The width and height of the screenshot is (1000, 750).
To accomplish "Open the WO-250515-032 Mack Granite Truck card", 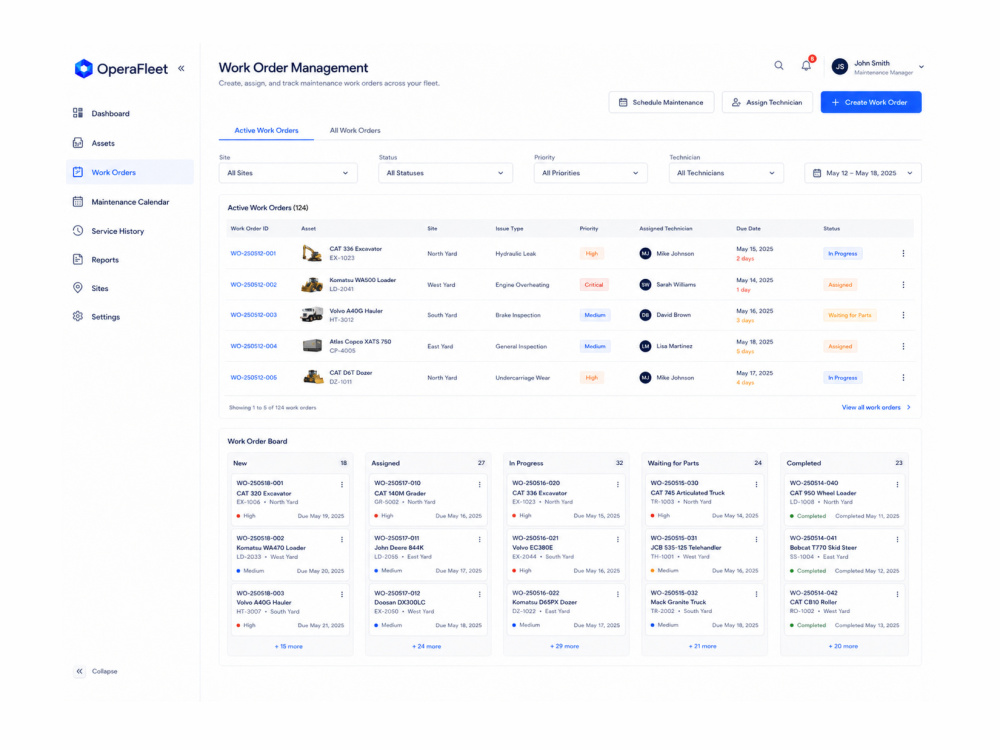I will click(x=705, y=609).
